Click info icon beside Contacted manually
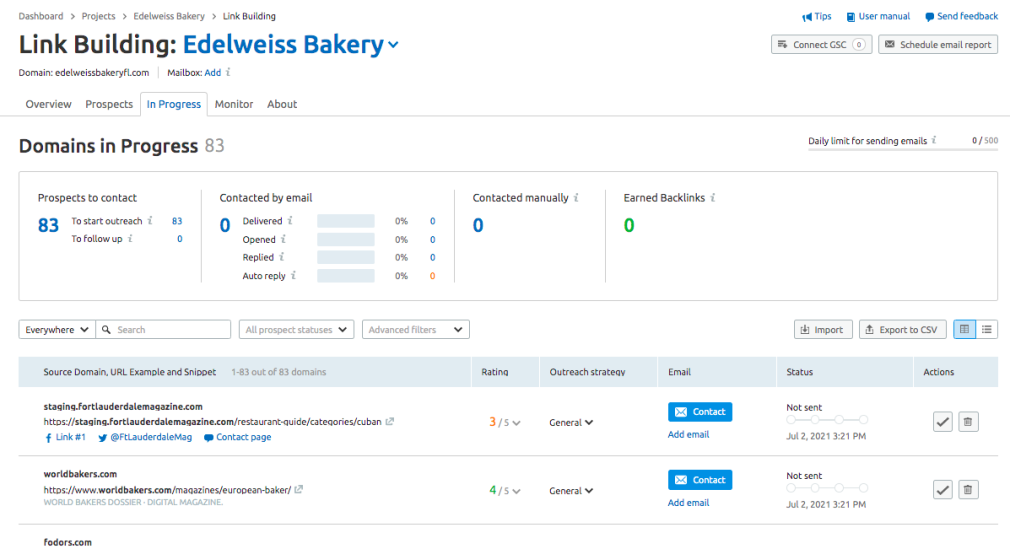1010x549 pixels. coord(577,198)
